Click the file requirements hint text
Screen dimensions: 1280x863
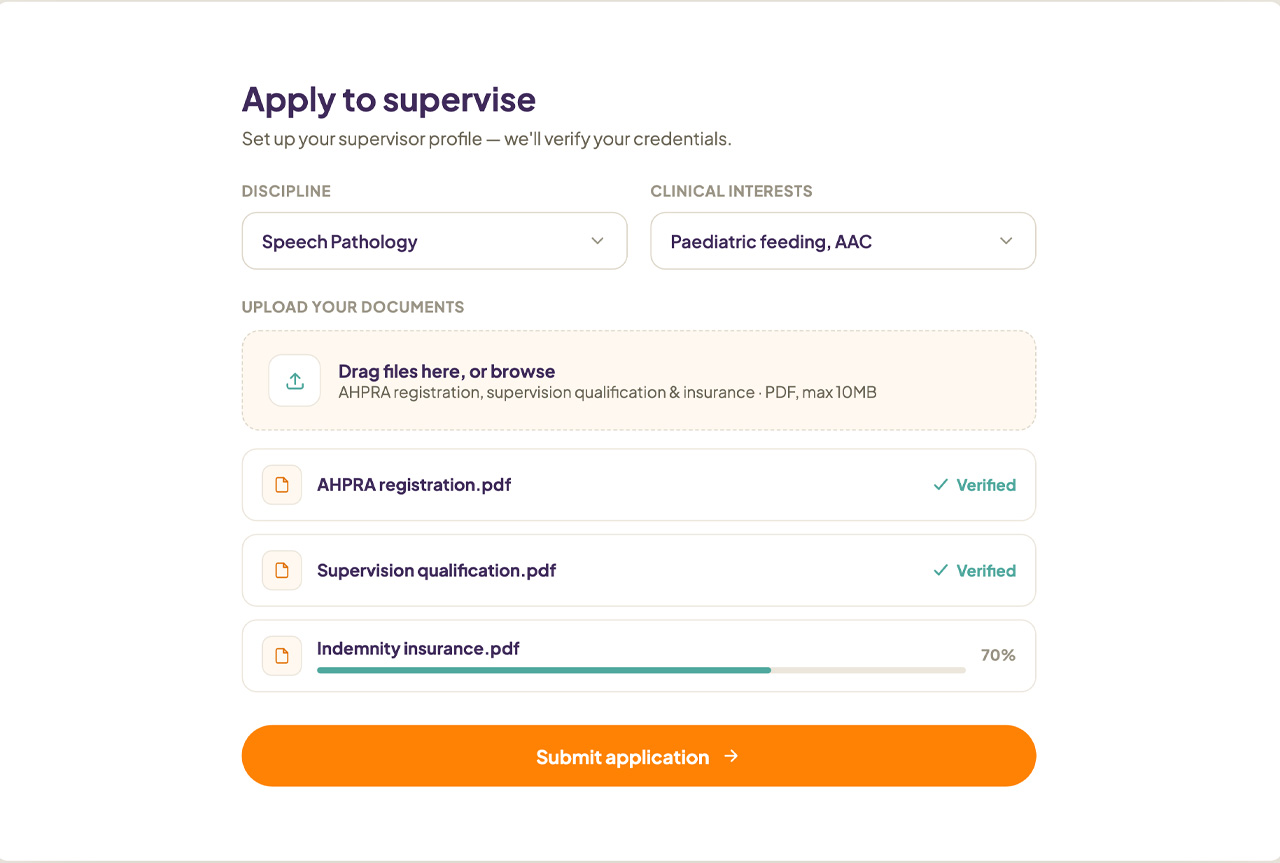[607, 393]
